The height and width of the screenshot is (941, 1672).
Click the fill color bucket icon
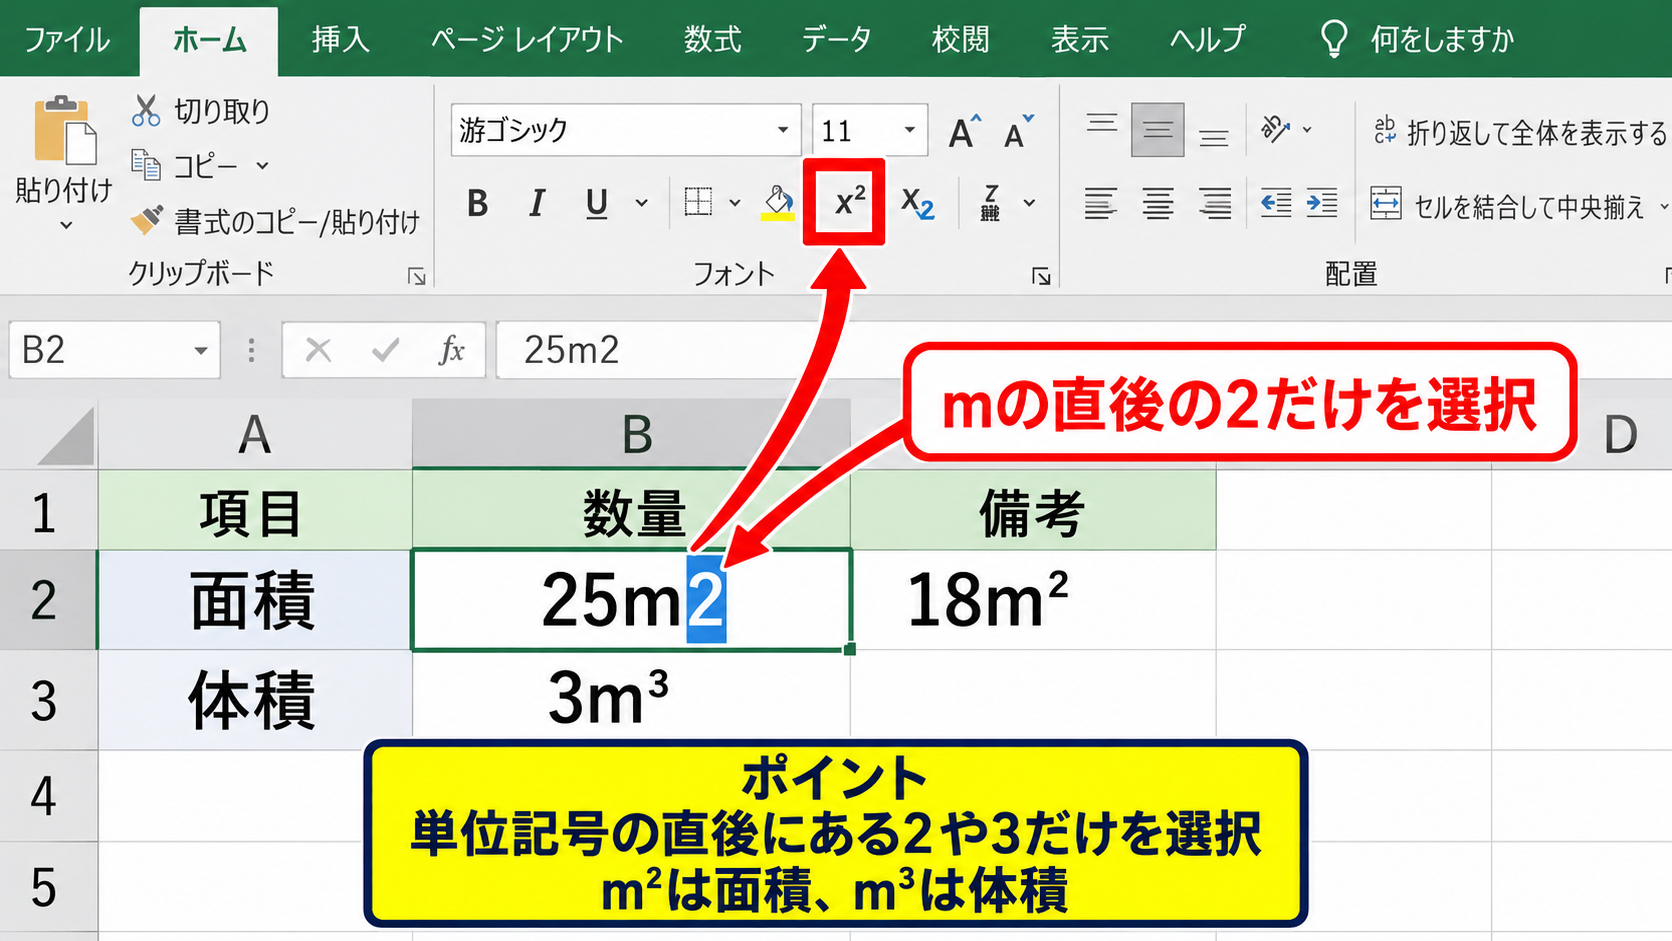coord(778,203)
